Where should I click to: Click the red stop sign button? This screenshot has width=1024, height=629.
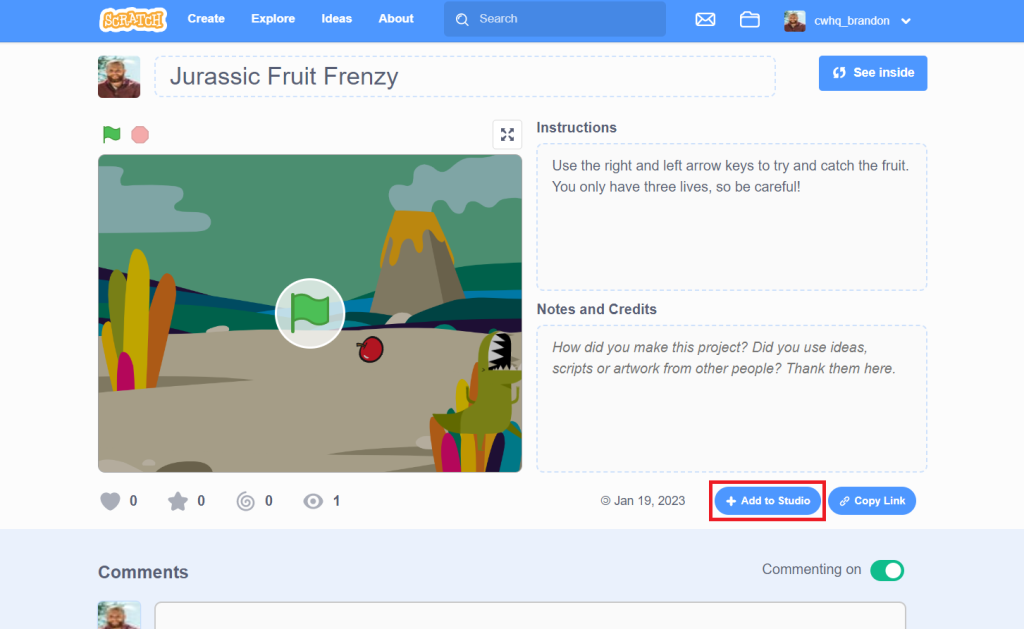(x=140, y=135)
